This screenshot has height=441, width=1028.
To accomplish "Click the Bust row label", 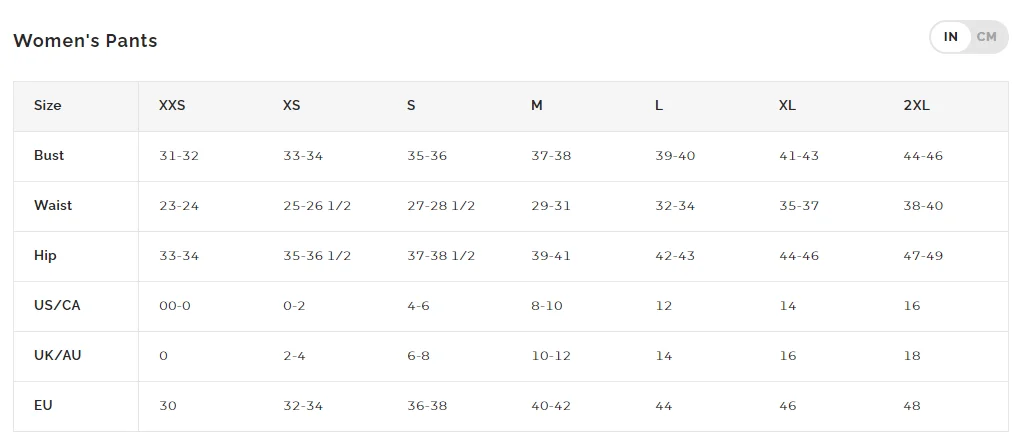I will pyautogui.click(x=49, y=155).
